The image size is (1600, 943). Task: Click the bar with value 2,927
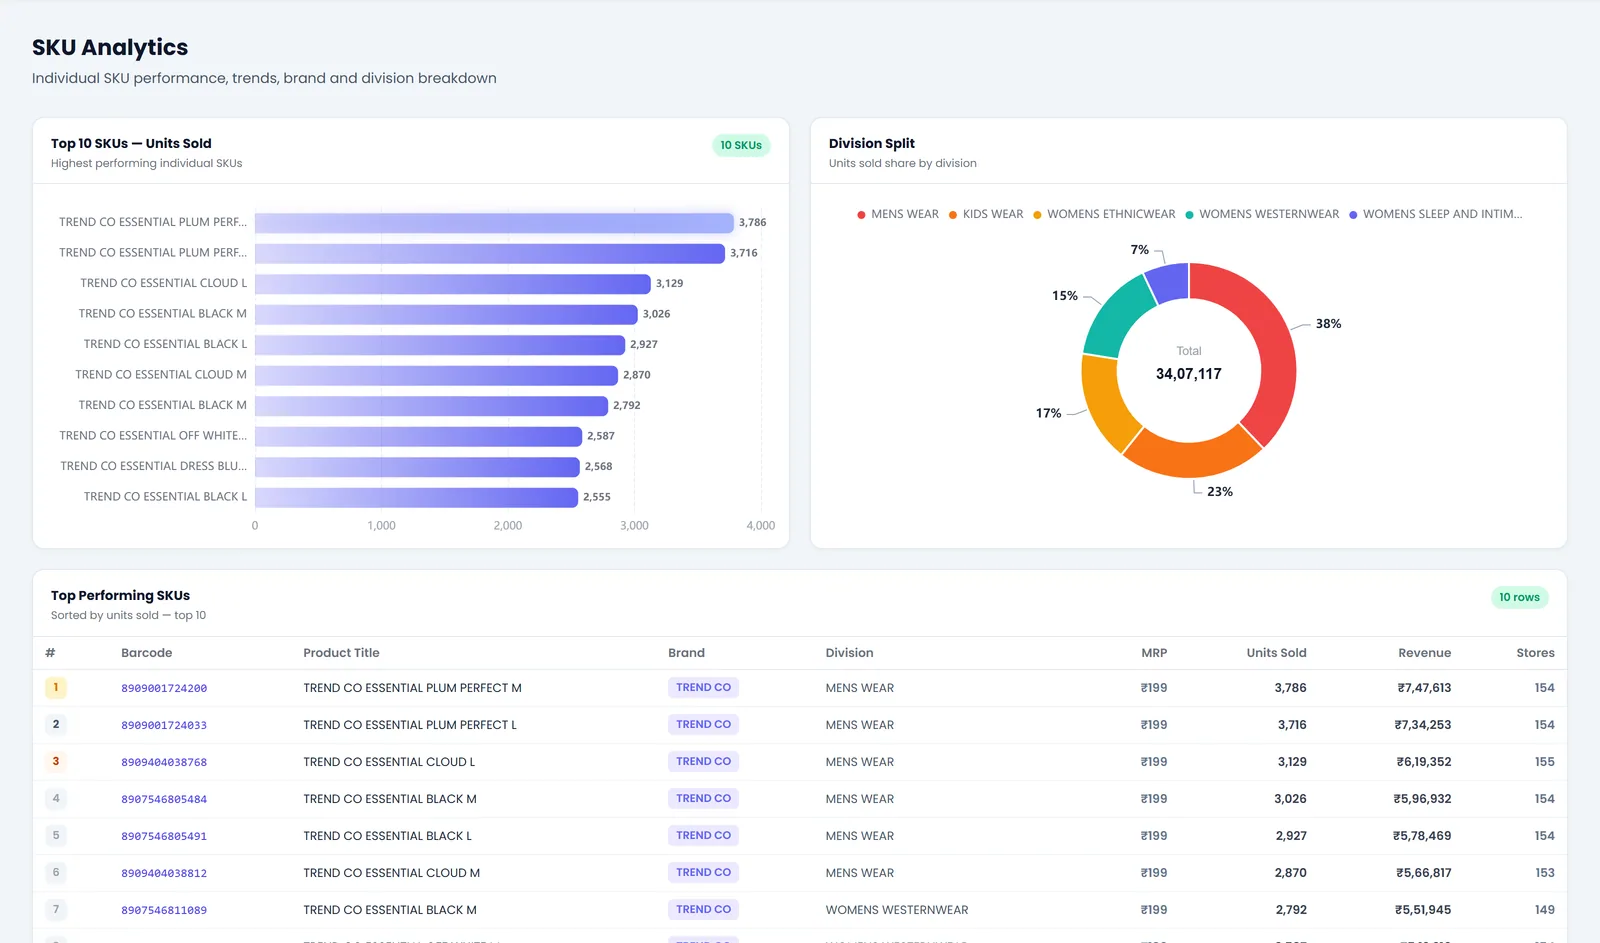[440, 345]
